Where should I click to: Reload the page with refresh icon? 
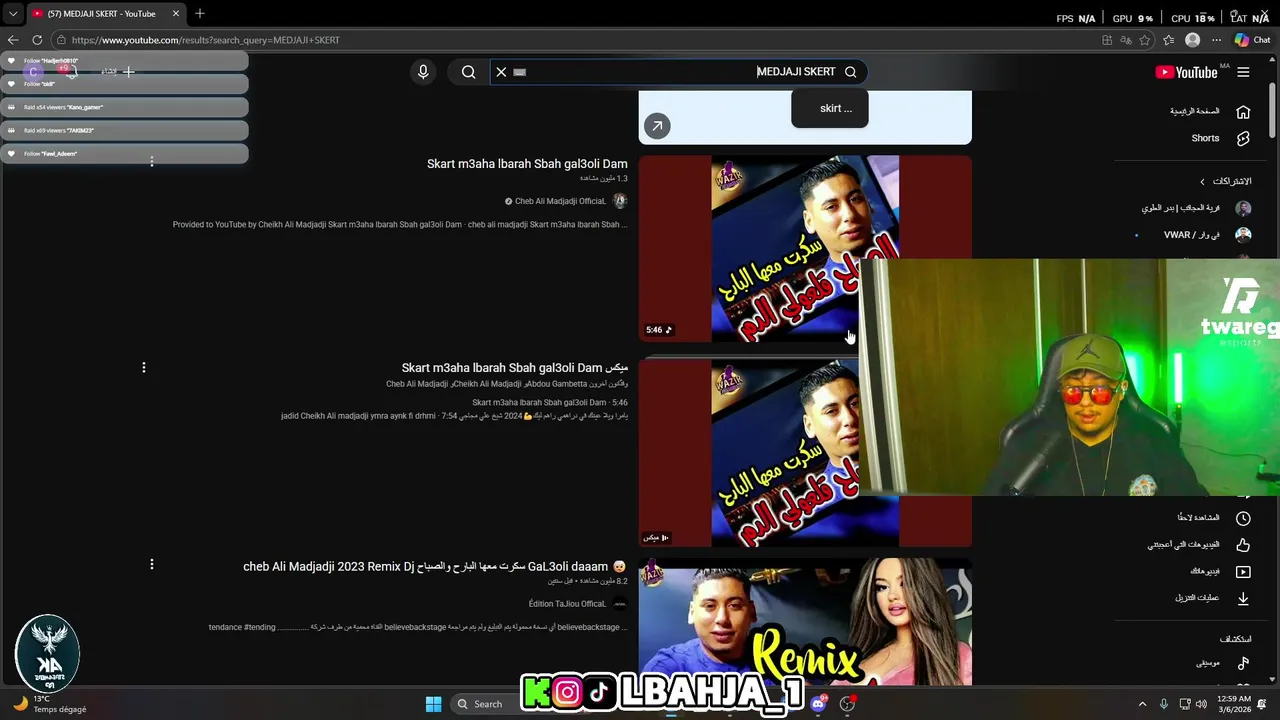point(37,40)
